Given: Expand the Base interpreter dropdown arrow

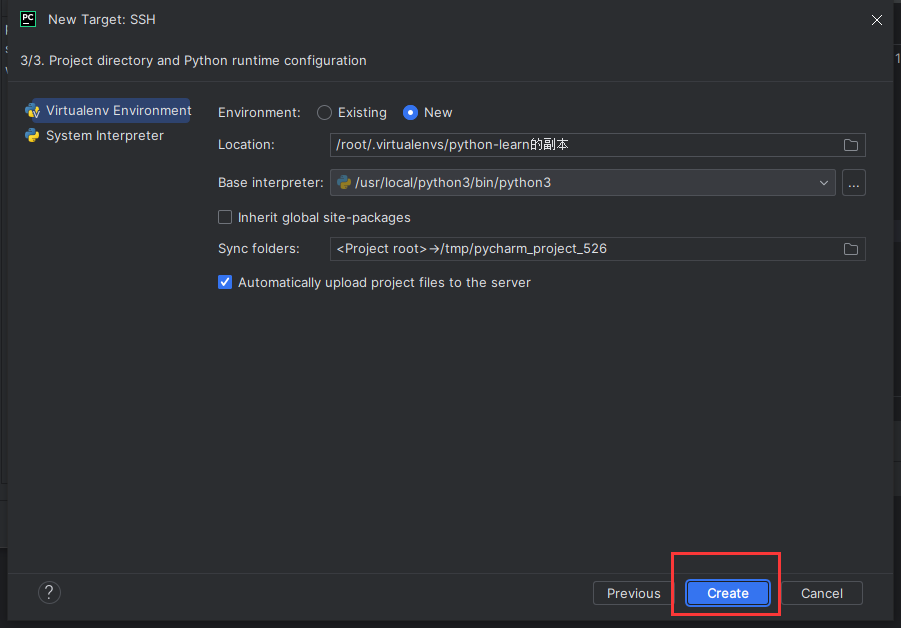Looking at the screenshot, I should coord(824,183).
